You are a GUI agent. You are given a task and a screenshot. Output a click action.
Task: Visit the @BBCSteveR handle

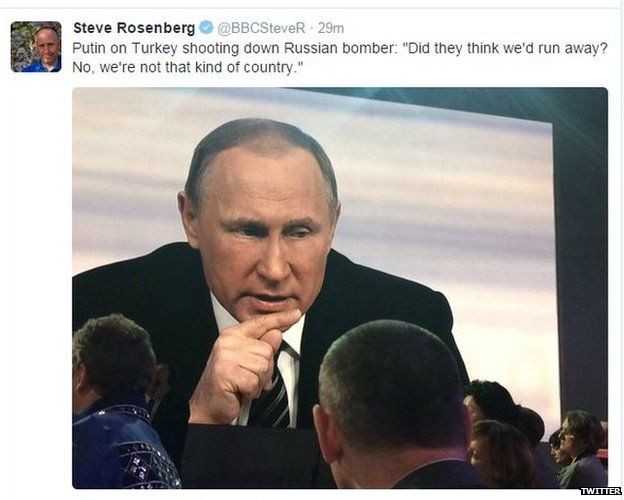(x=261, y=28)
